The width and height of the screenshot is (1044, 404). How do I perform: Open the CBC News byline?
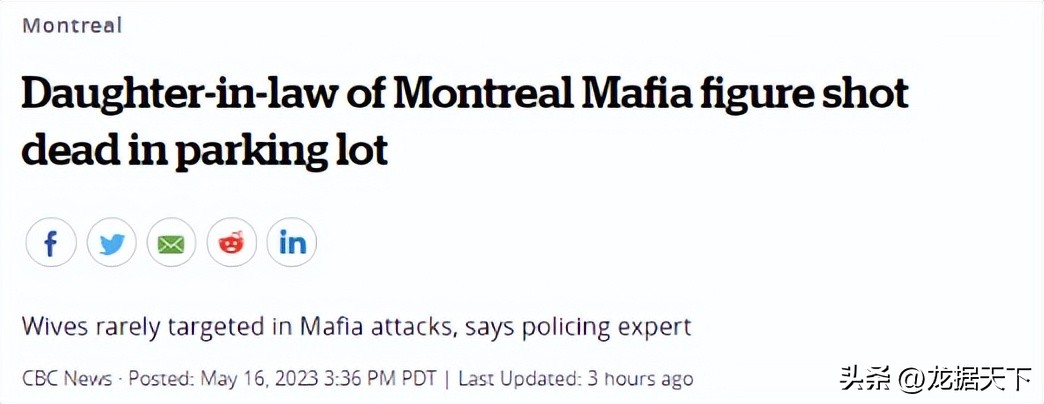coord(67,379)
